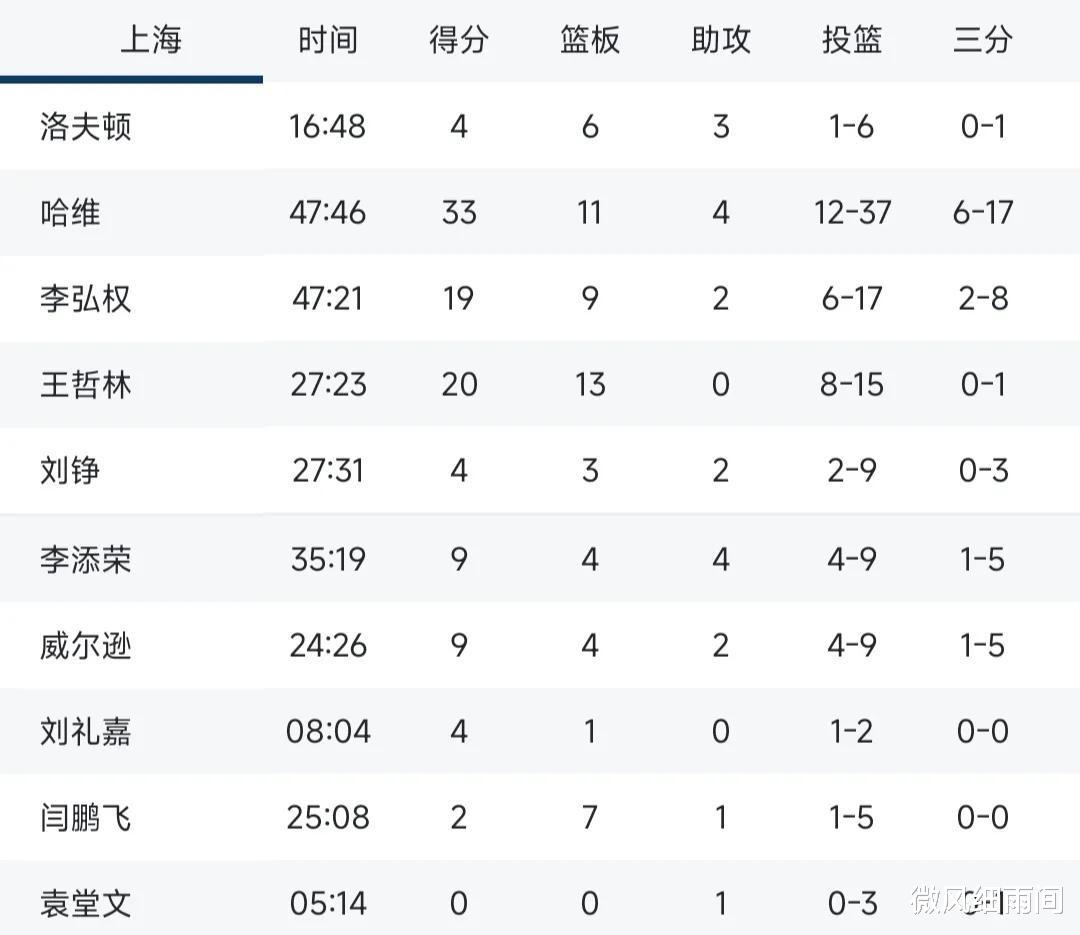1080x935 pixels.
Task: Sort by the 投篮 column header
Action: pos(852,39)
